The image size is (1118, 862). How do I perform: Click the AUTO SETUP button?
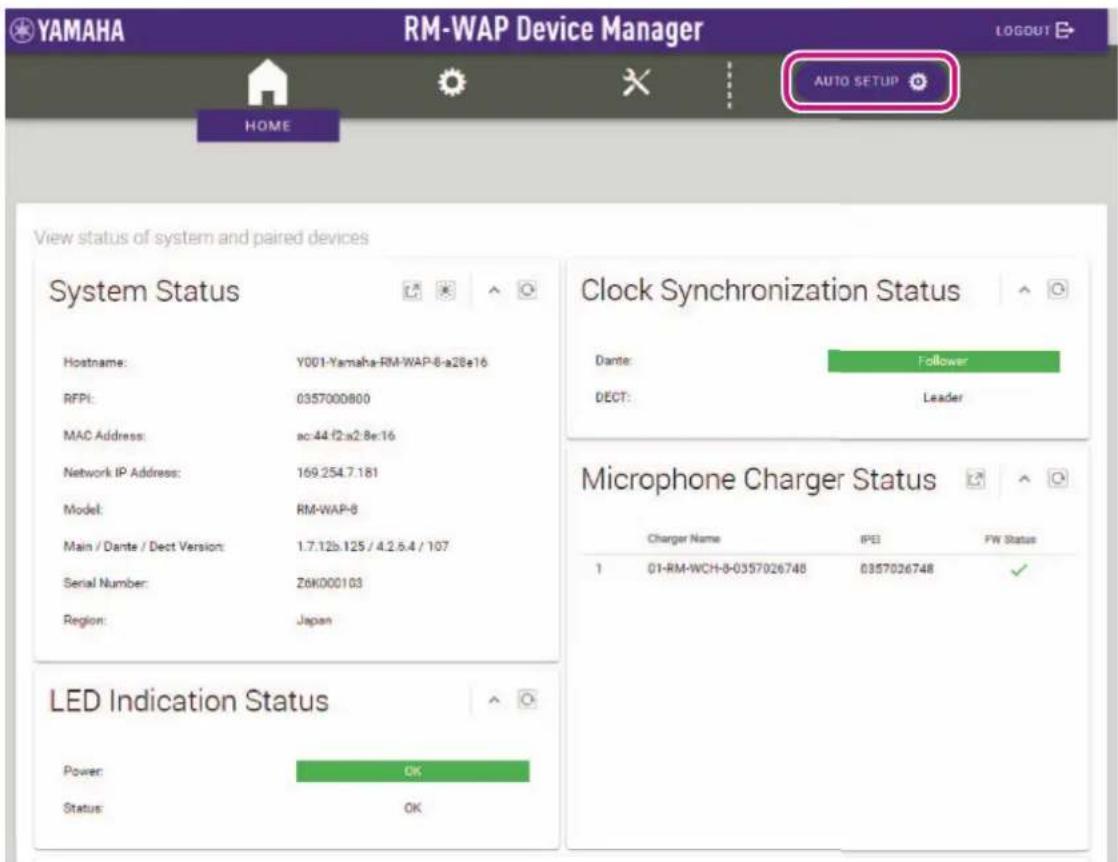(x=869, y=81)
